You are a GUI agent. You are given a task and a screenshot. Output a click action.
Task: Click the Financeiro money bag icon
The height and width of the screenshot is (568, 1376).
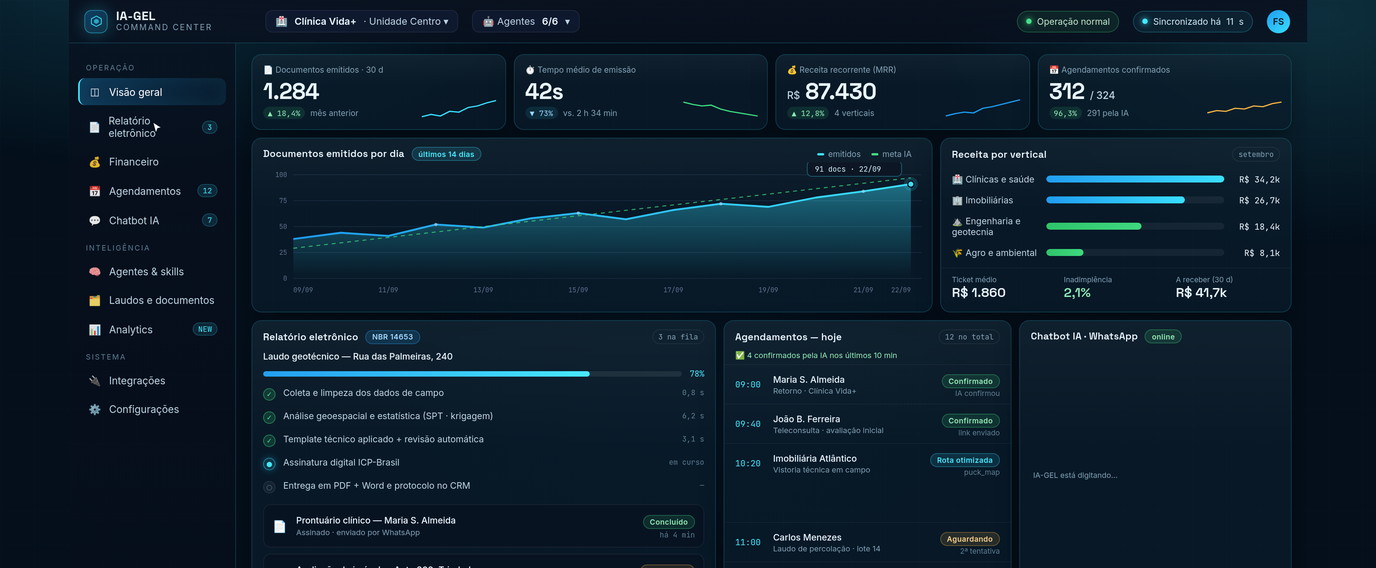[x=95, y=162]
